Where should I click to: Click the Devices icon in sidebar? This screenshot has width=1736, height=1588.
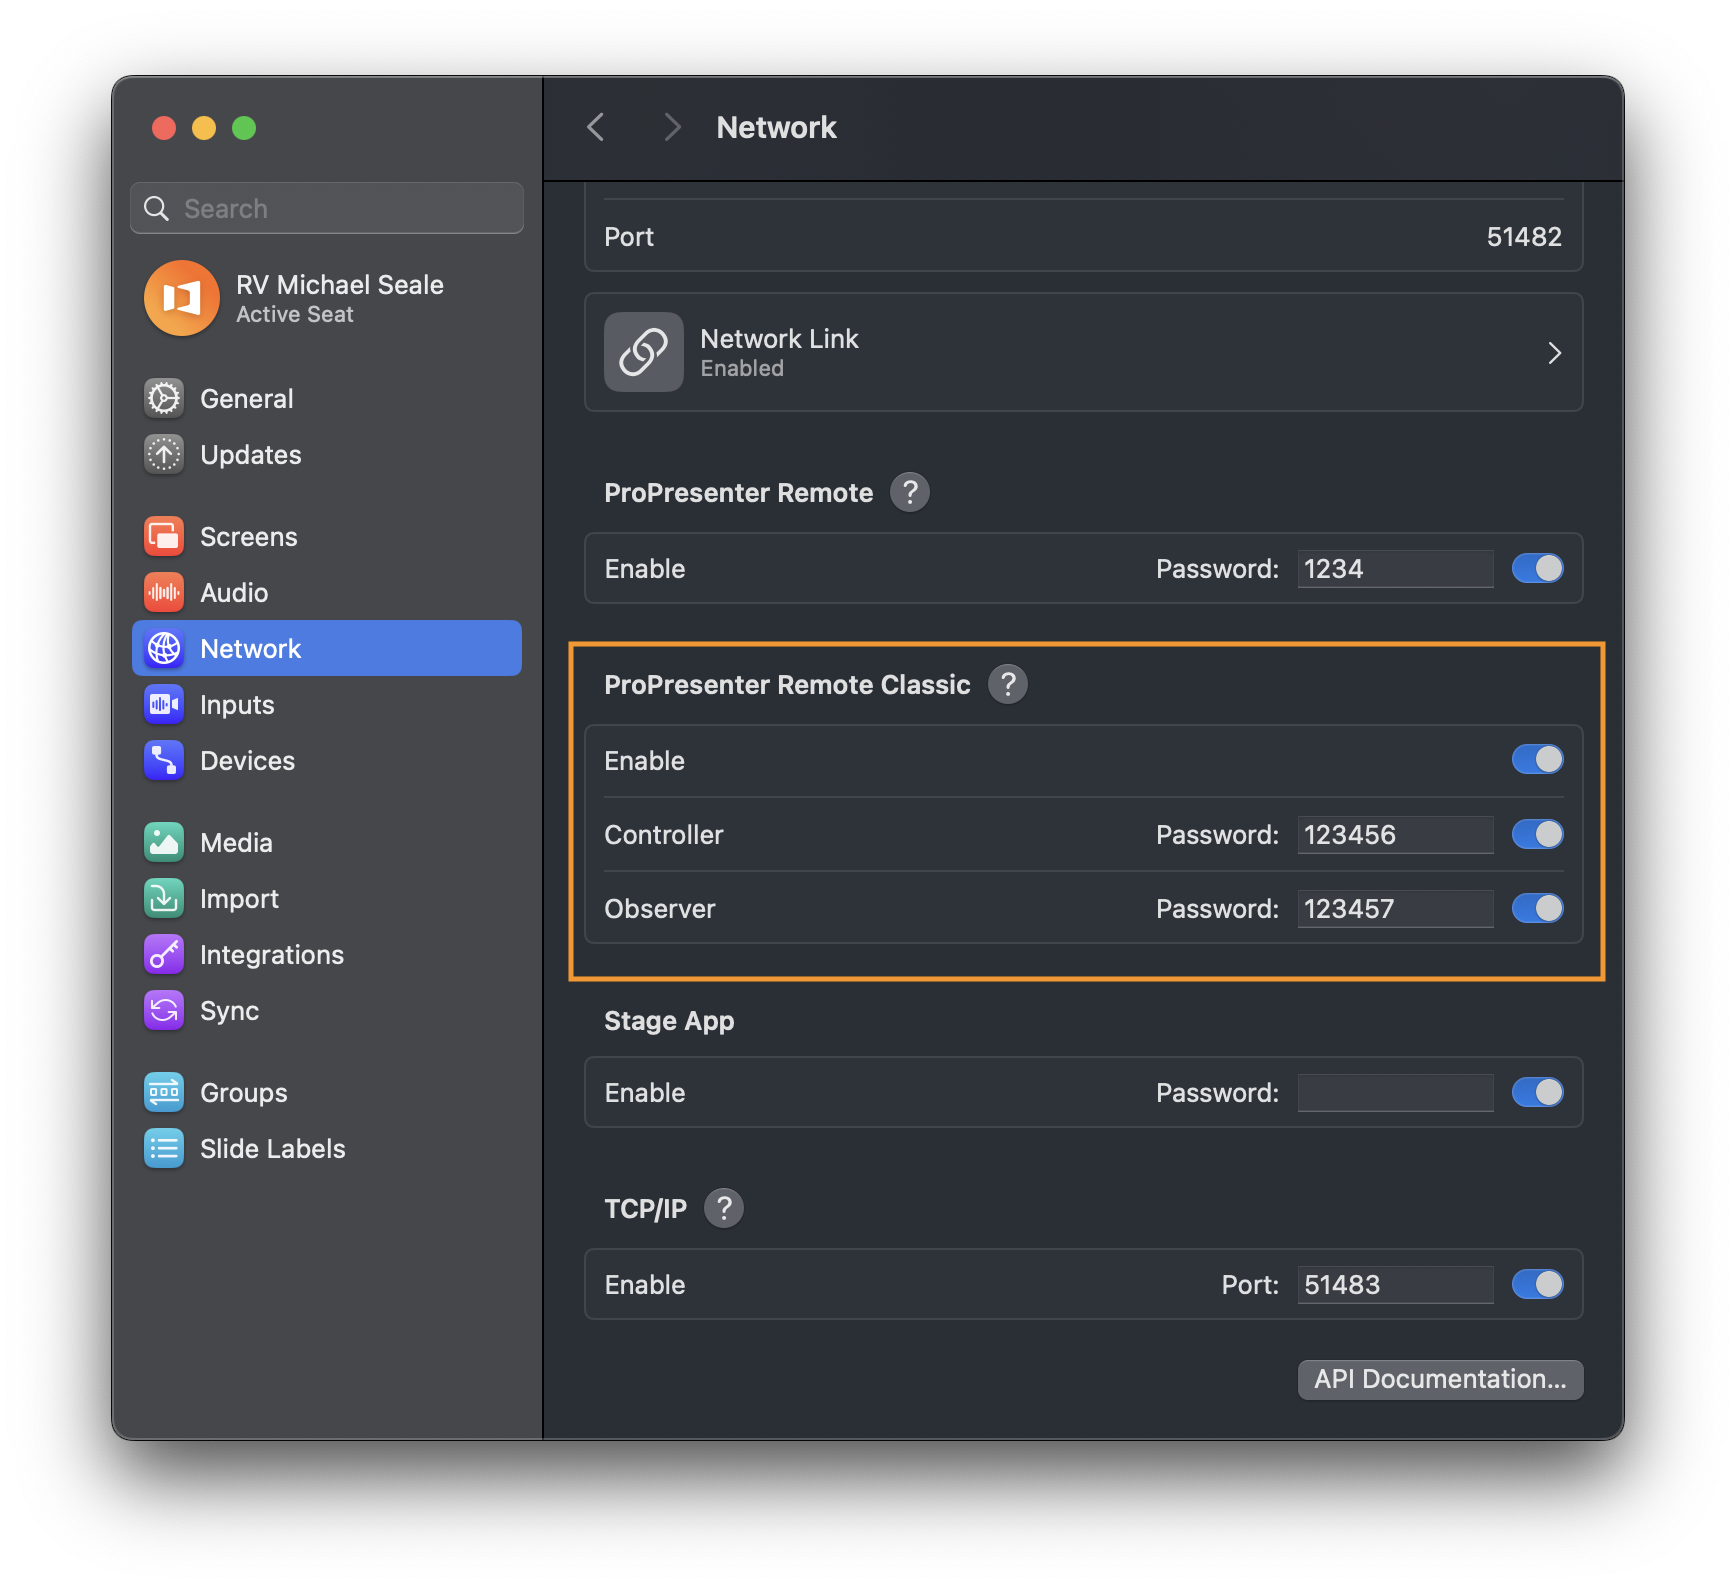(164, 760)
